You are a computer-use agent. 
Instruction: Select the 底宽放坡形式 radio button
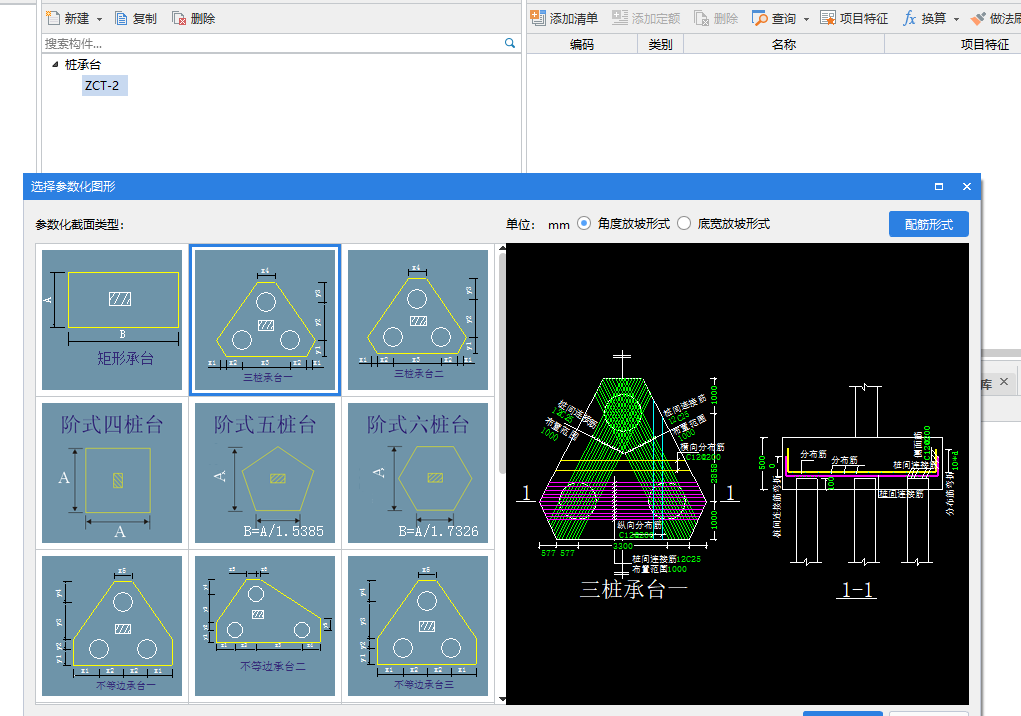pos(684,223)
